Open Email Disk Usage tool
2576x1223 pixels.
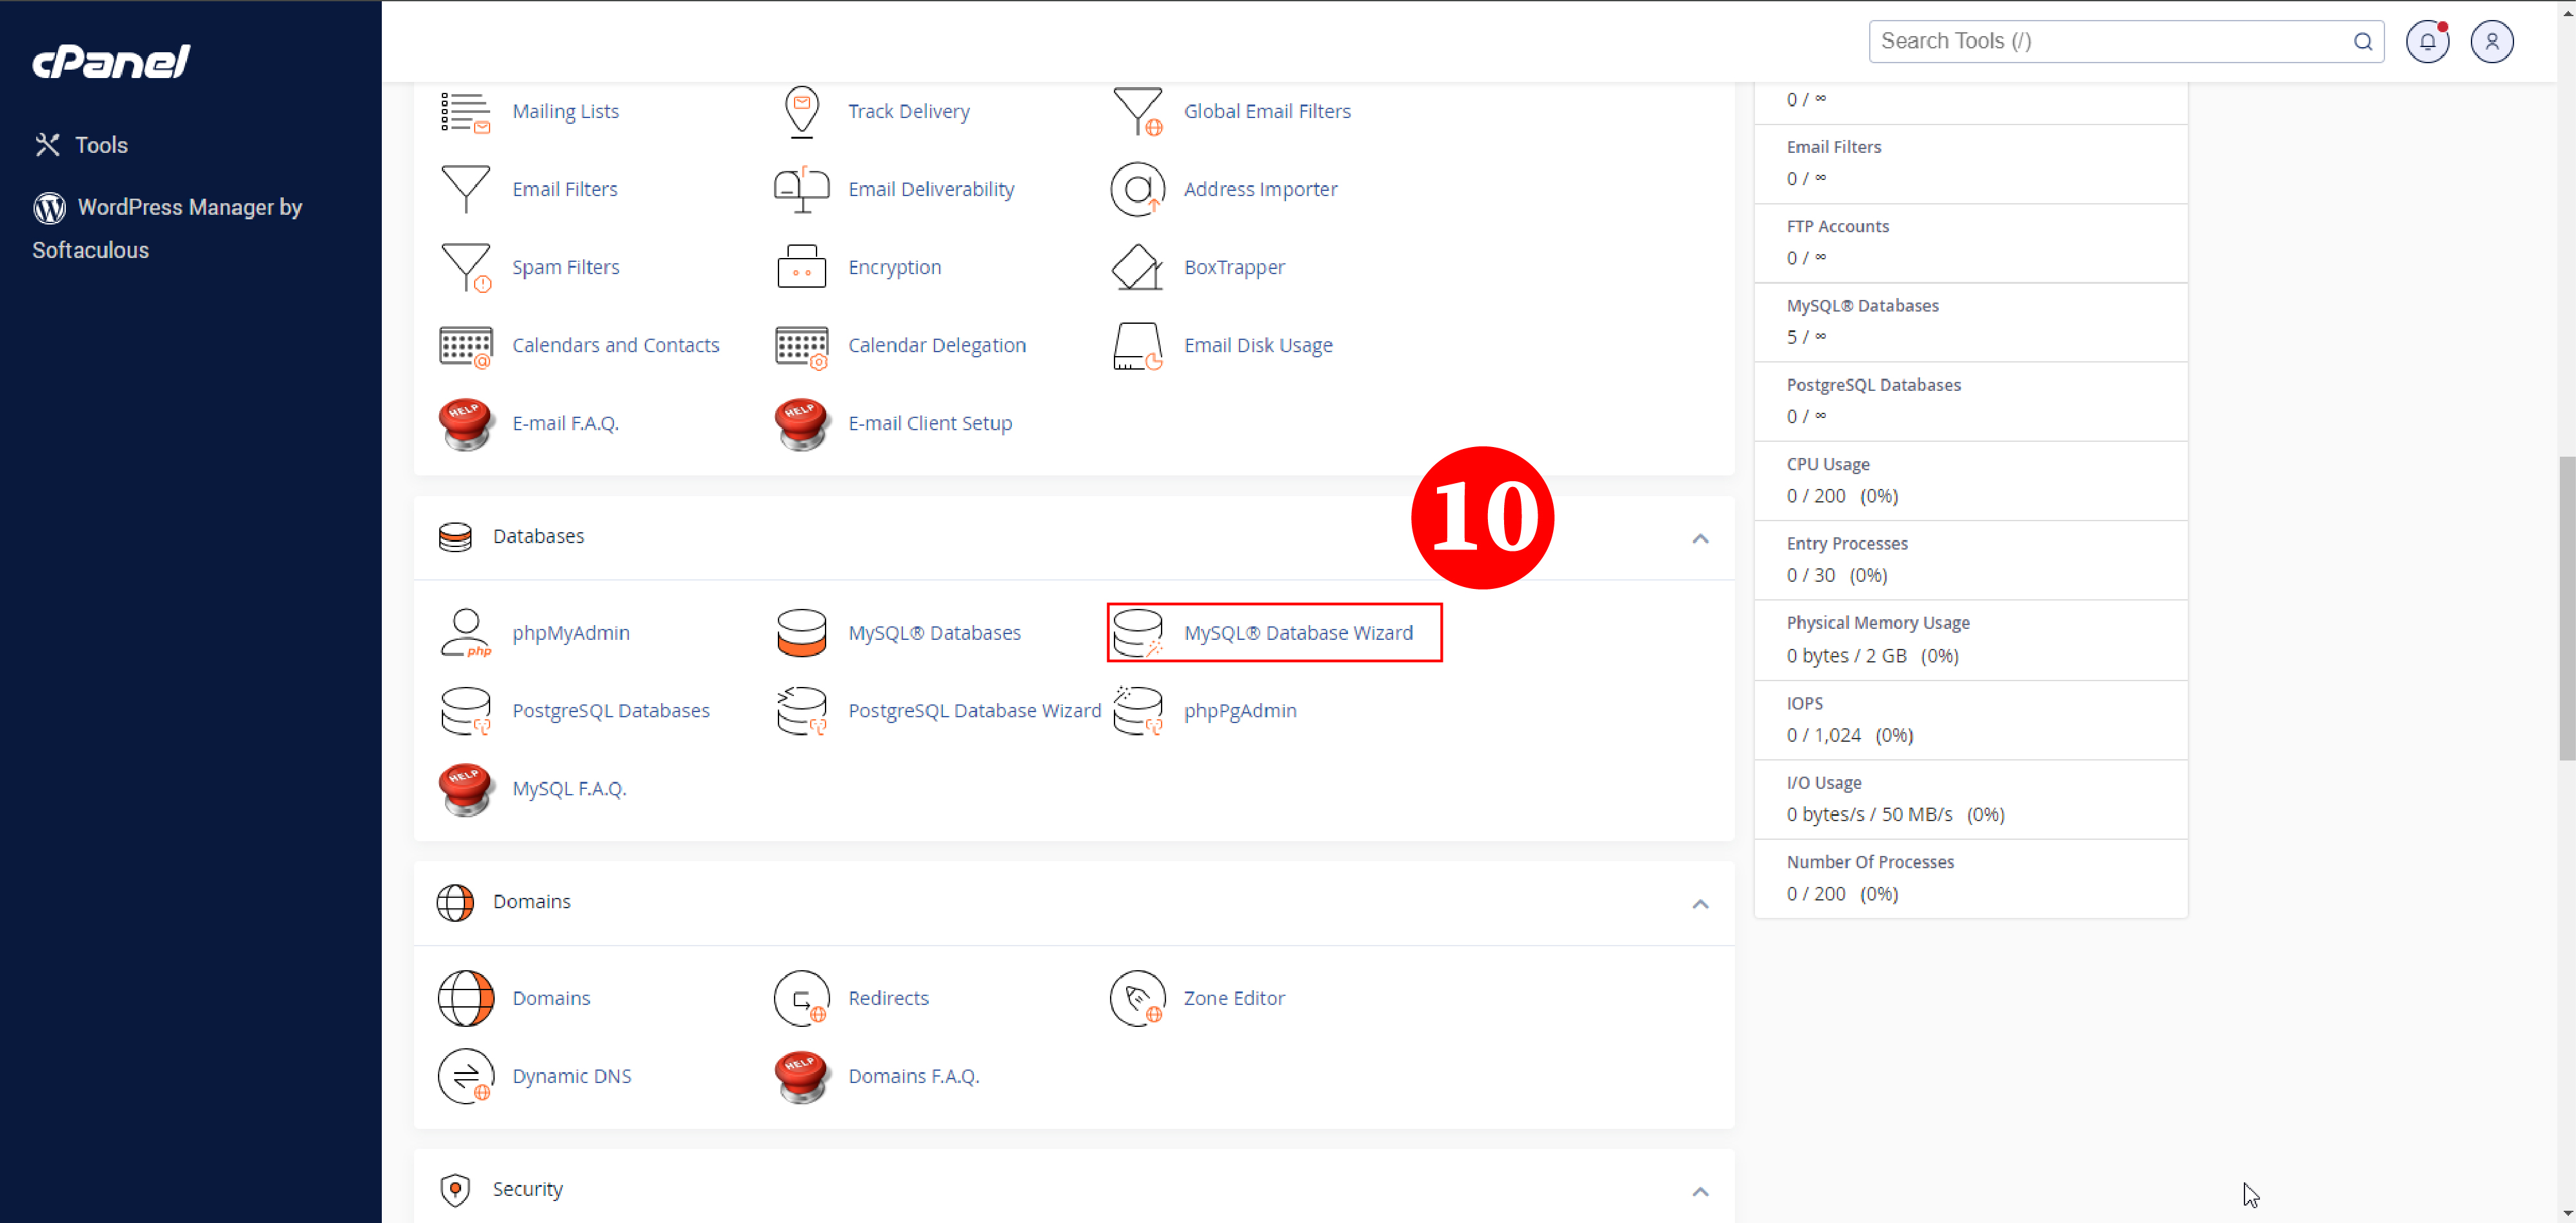(x=1258, y=344)
